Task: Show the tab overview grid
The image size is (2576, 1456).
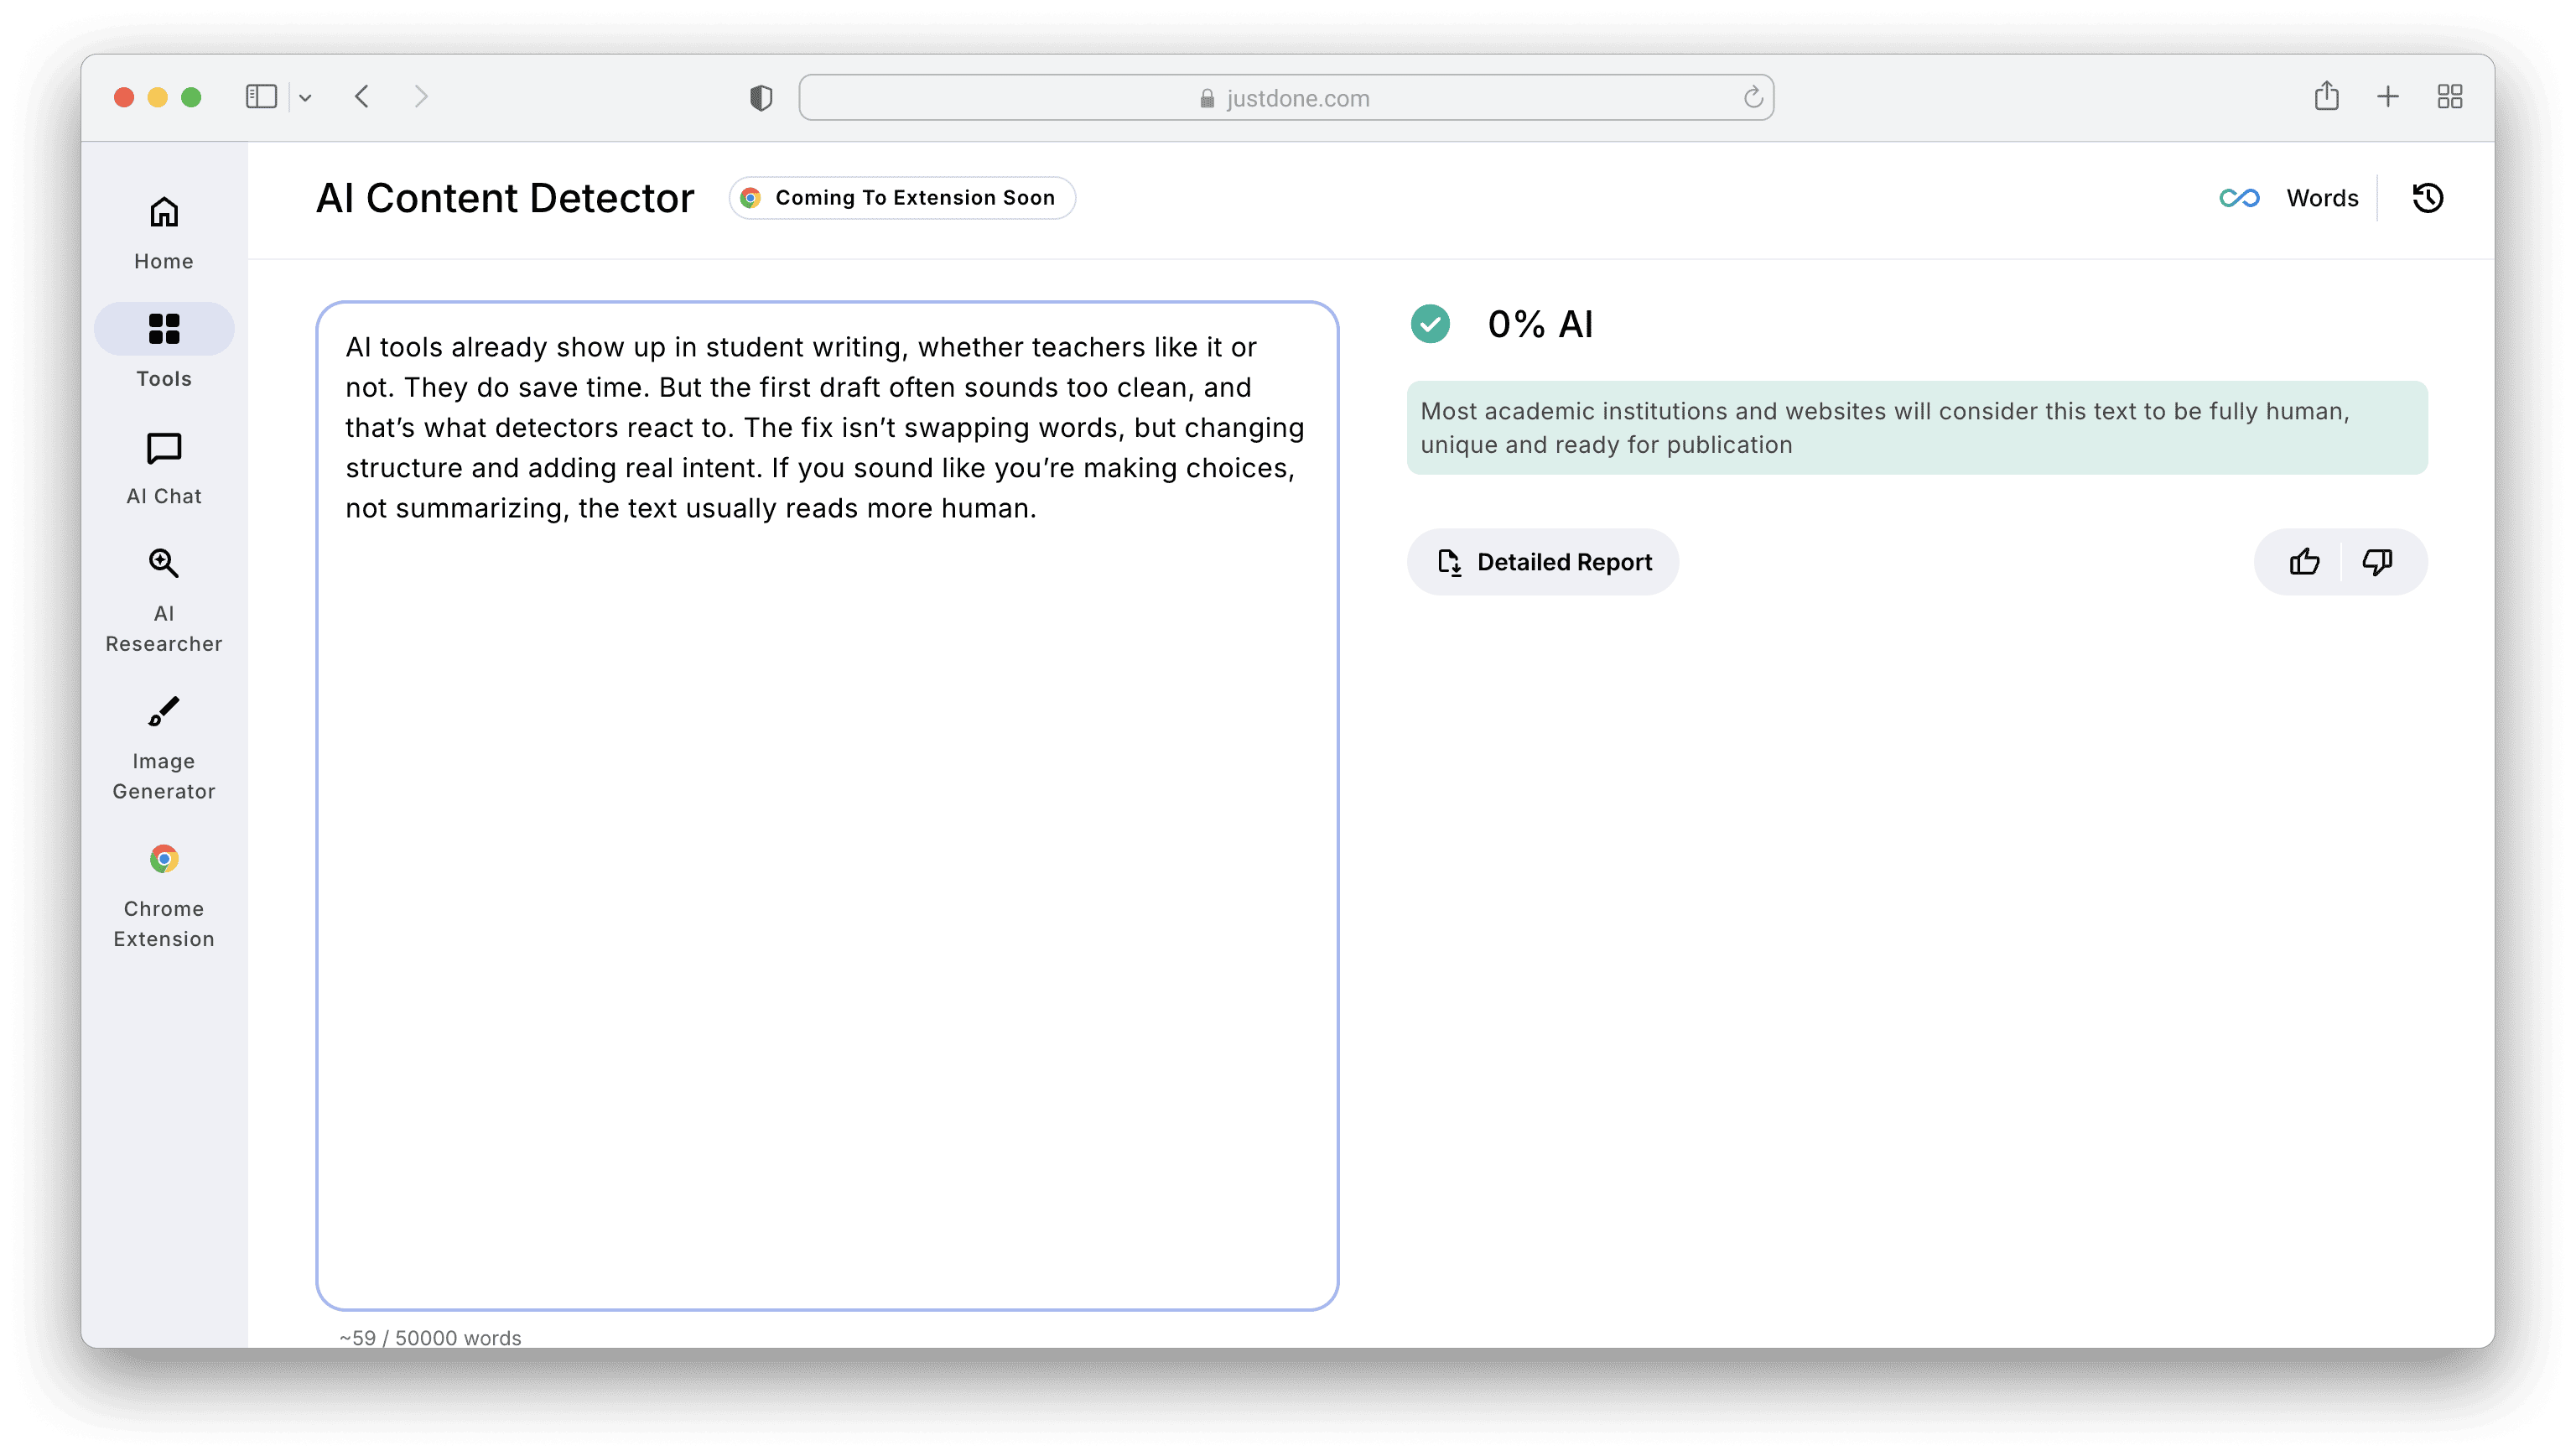Action: [x=2449, y=97]
